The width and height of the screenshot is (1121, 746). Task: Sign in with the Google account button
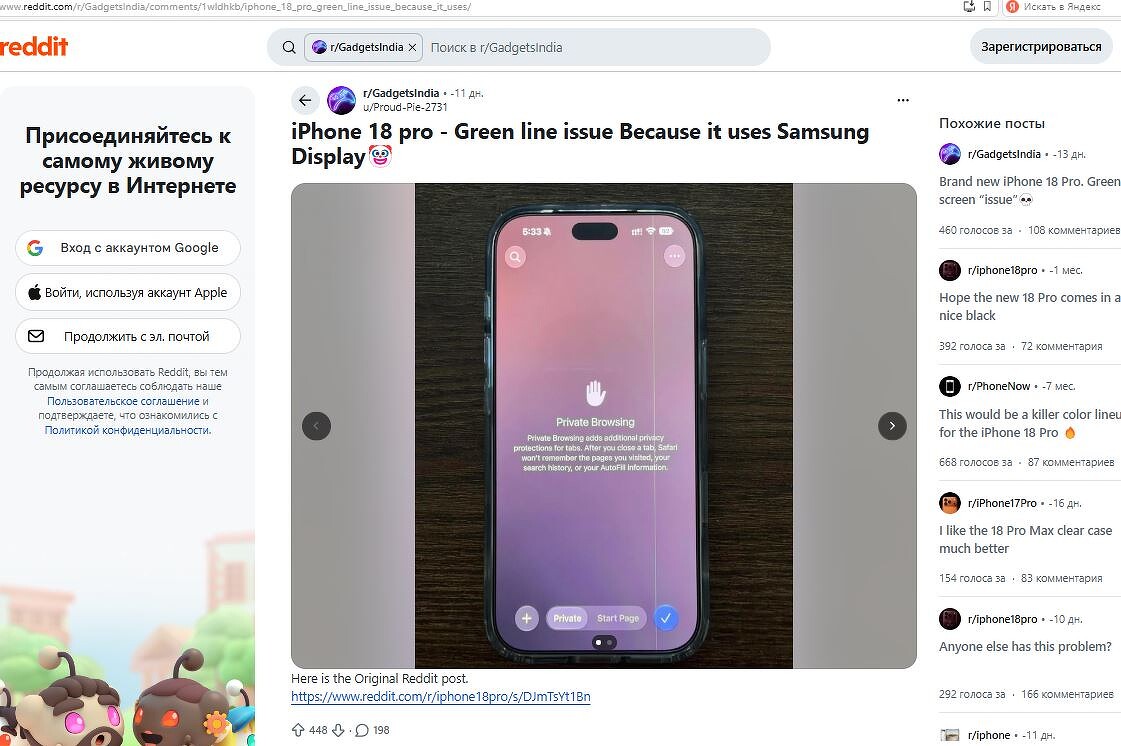coord(128,247)
